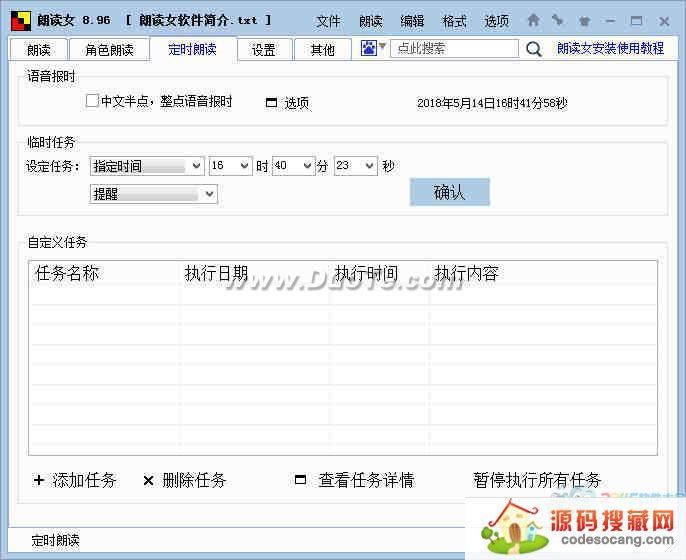Click the shirt skin icon in title bar
This screenshot has width=686, height=560.
click(x=583, y=20)
